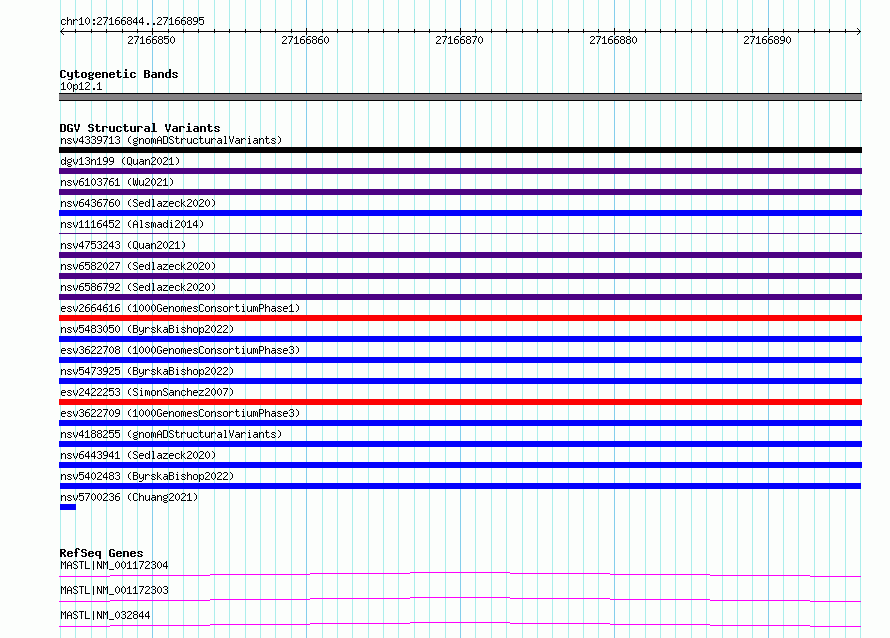Open variant nsv6586792 (Sedlazeck2020) label

138,287
